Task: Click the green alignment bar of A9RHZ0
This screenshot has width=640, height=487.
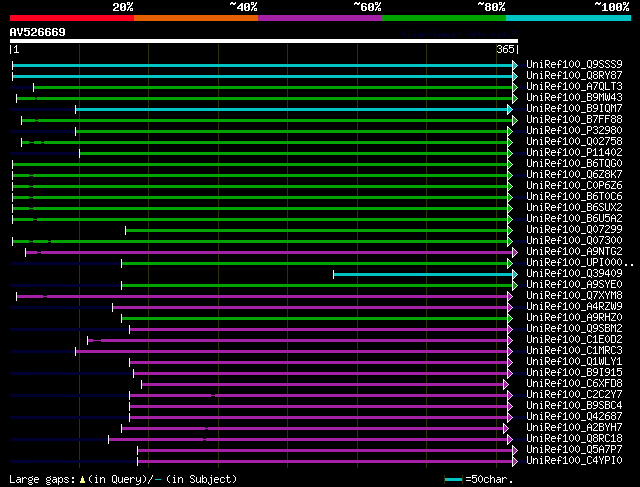Action: coord(317,318)
